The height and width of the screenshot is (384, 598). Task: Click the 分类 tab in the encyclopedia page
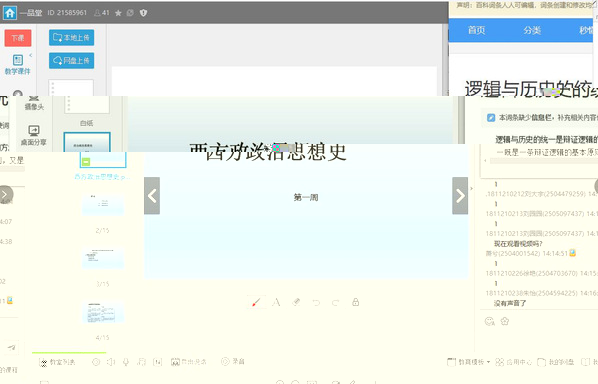tap(532, 30)
